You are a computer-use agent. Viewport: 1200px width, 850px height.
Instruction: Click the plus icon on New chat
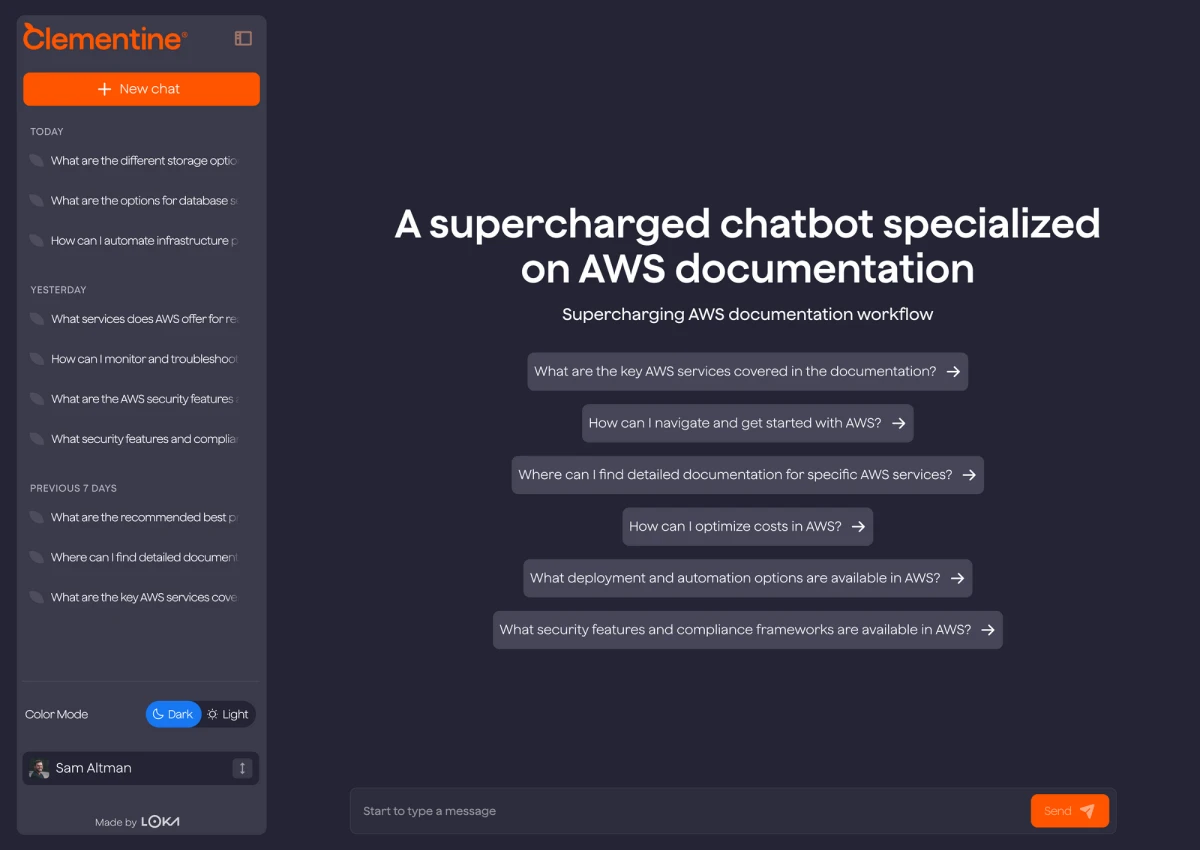click(x=103, y=89)
